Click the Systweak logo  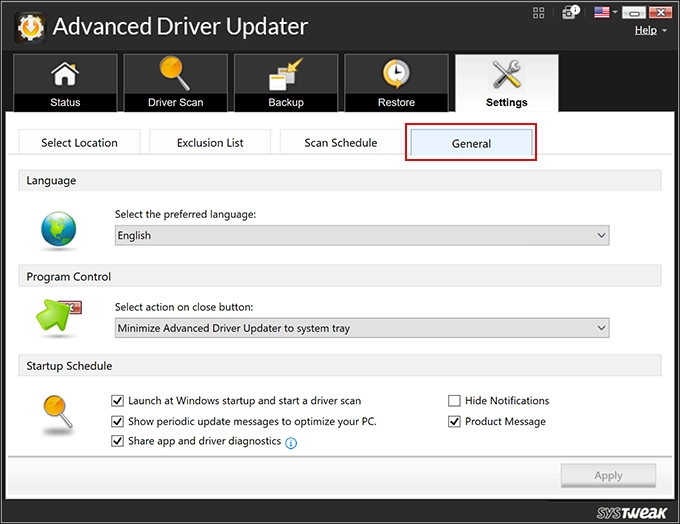631,513
